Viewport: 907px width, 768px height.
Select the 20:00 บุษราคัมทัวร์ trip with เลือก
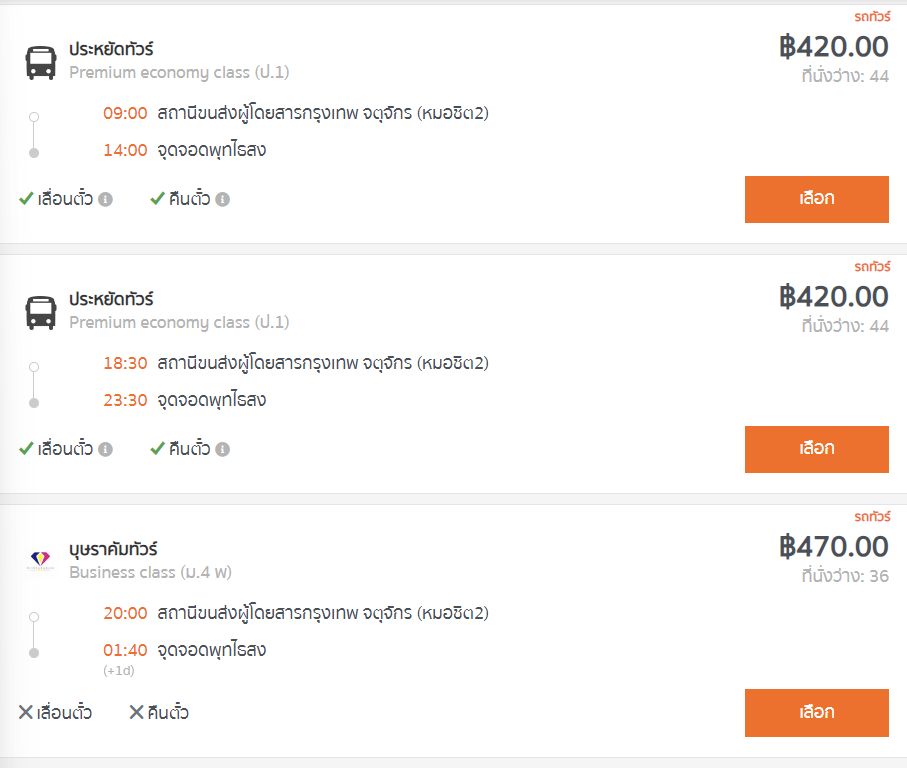(x=816, y=712)
